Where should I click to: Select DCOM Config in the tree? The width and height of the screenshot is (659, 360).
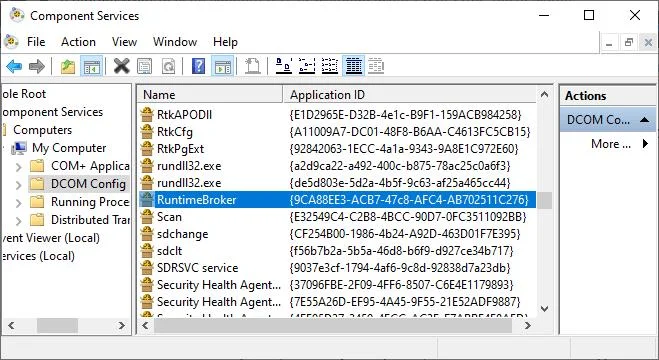88,184
